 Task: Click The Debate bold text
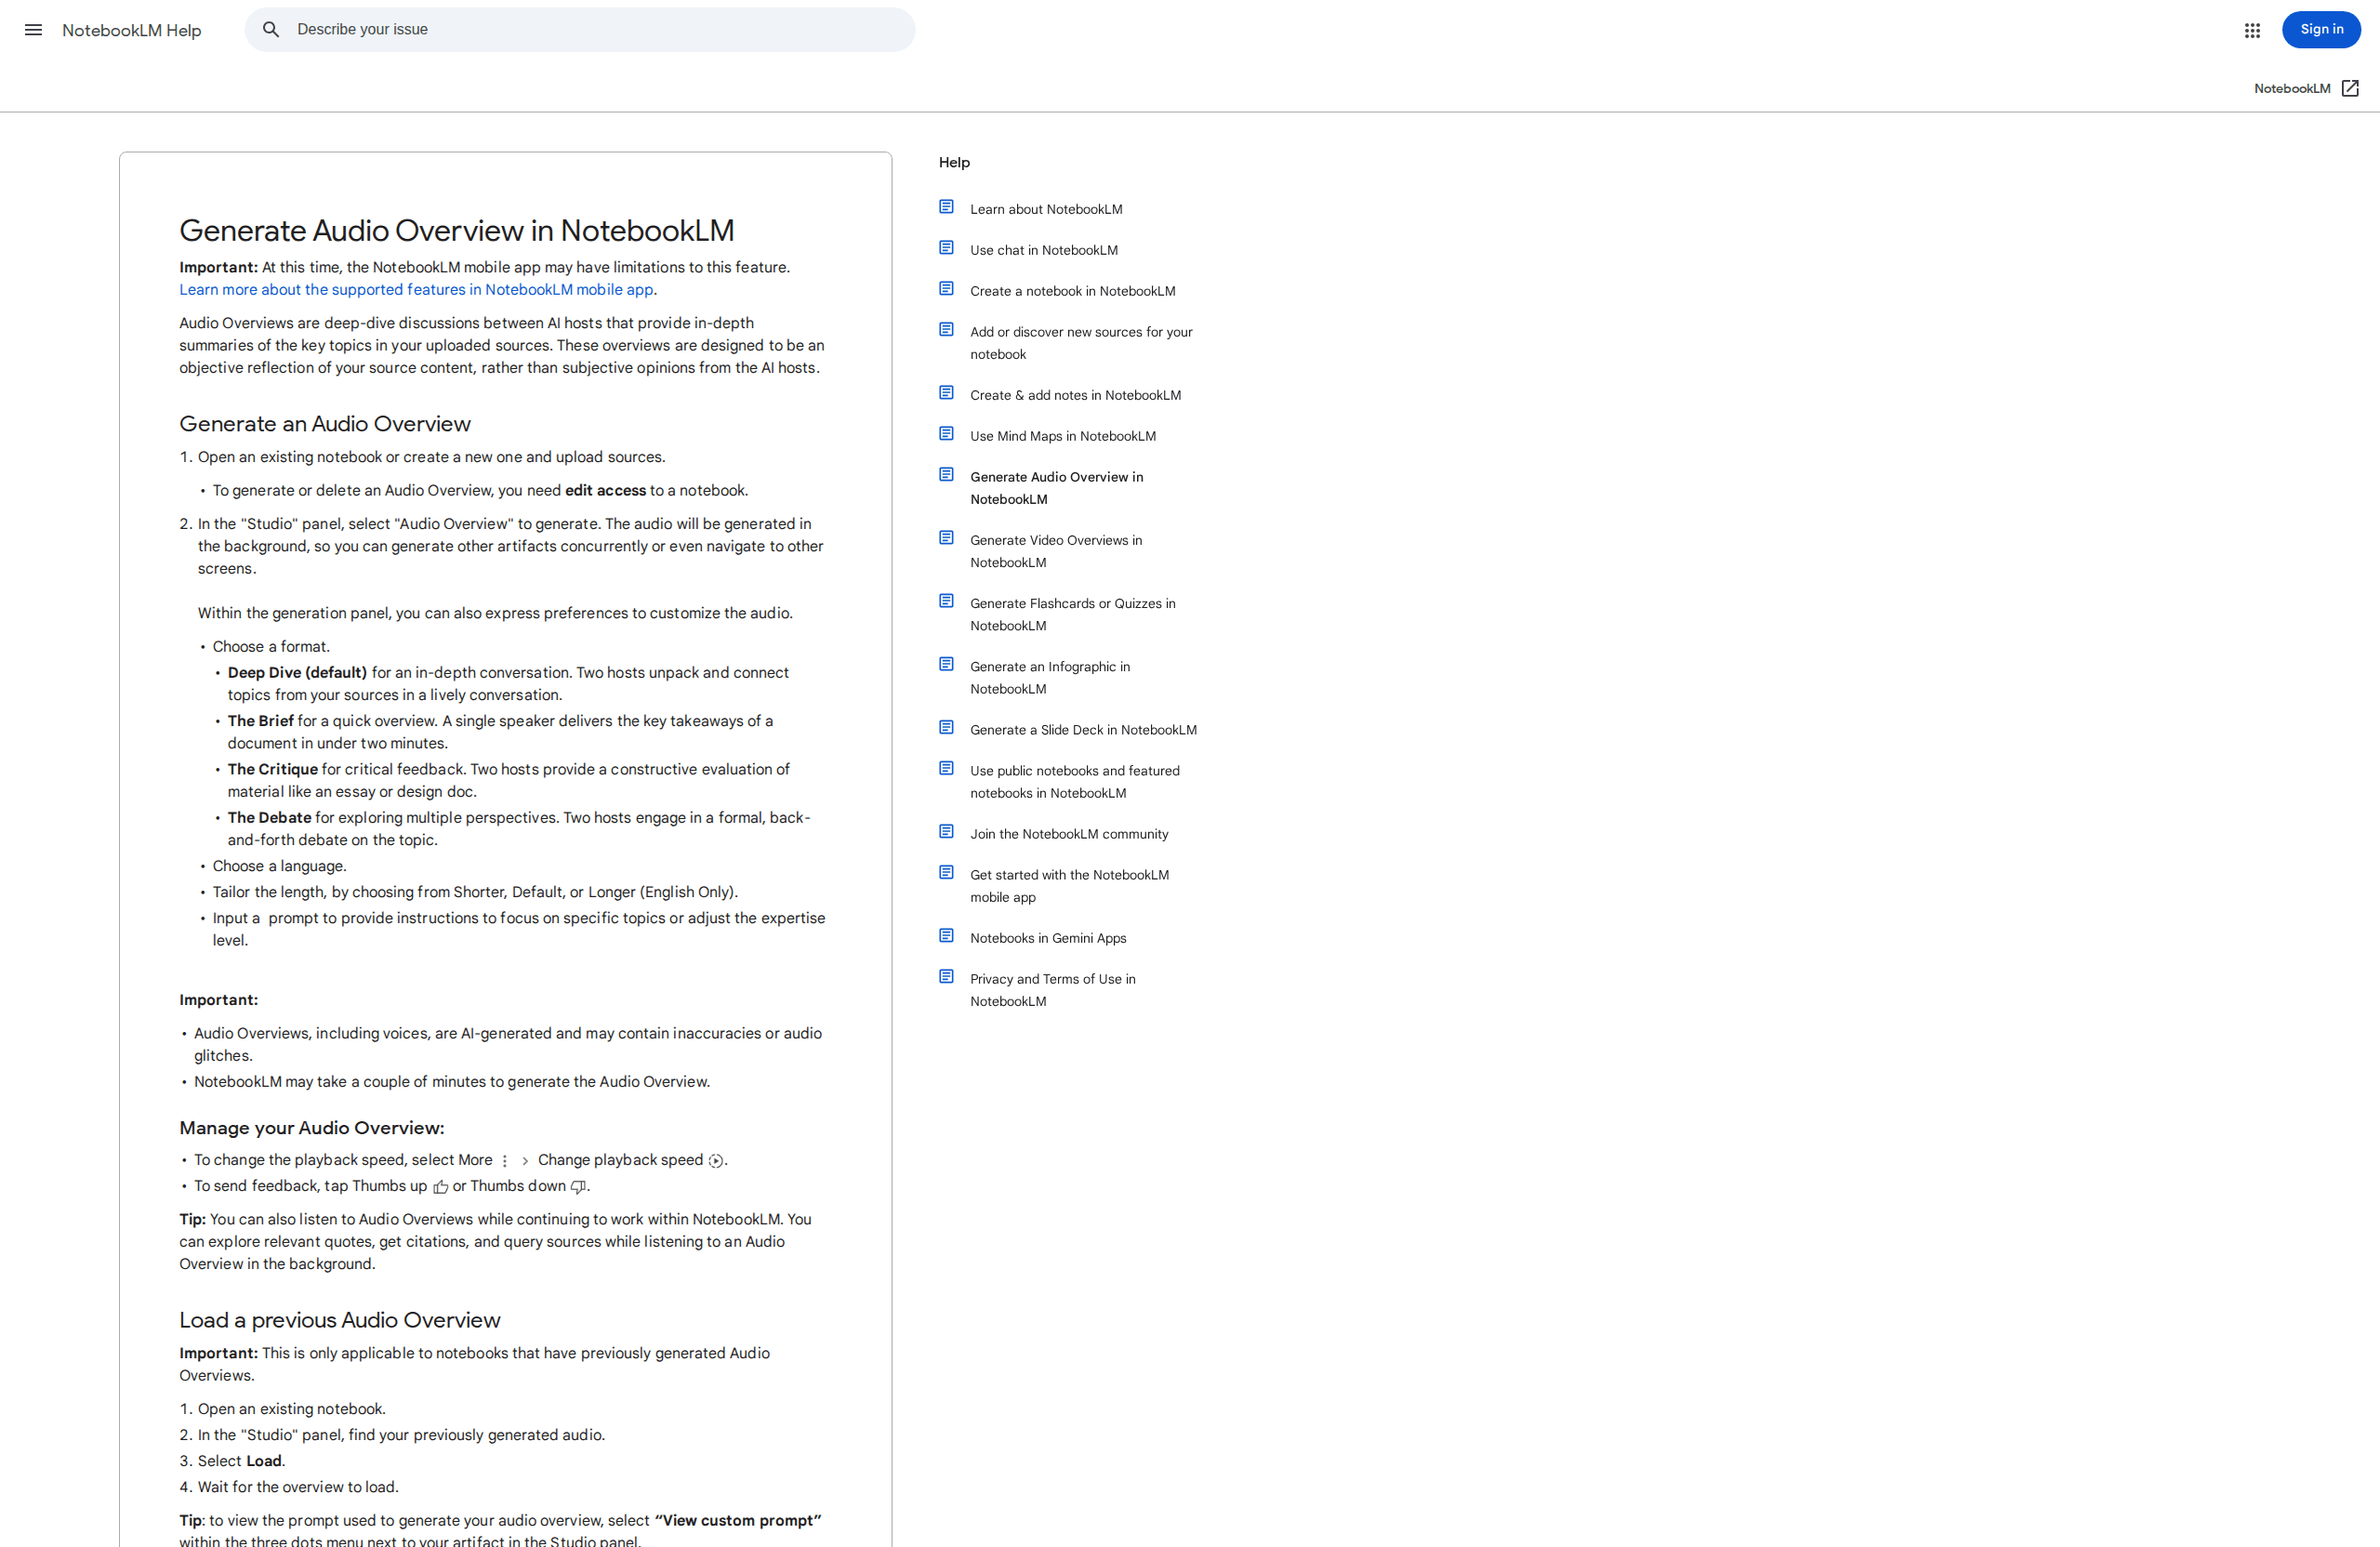coord(269,818)
